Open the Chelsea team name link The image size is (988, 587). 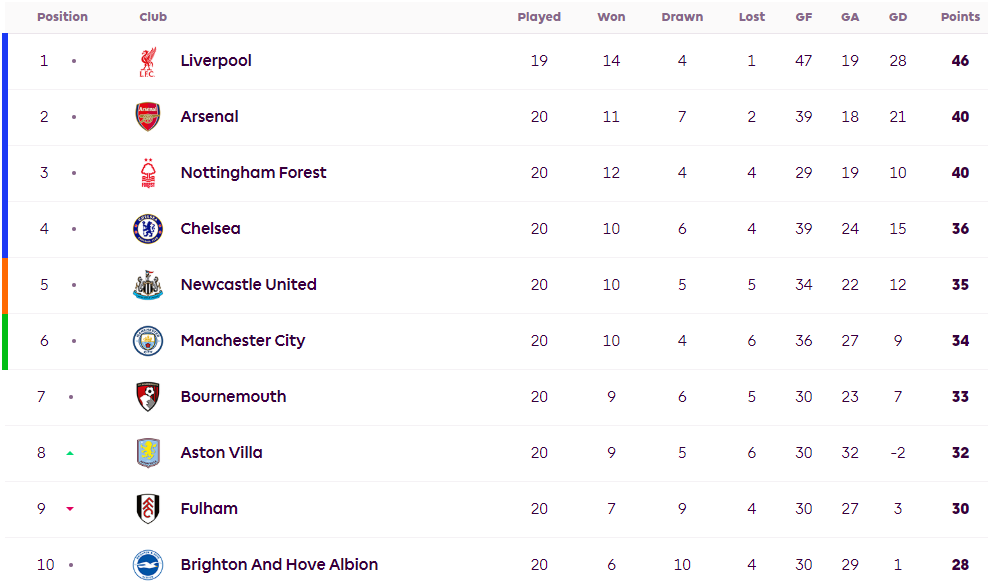point(210,229)
